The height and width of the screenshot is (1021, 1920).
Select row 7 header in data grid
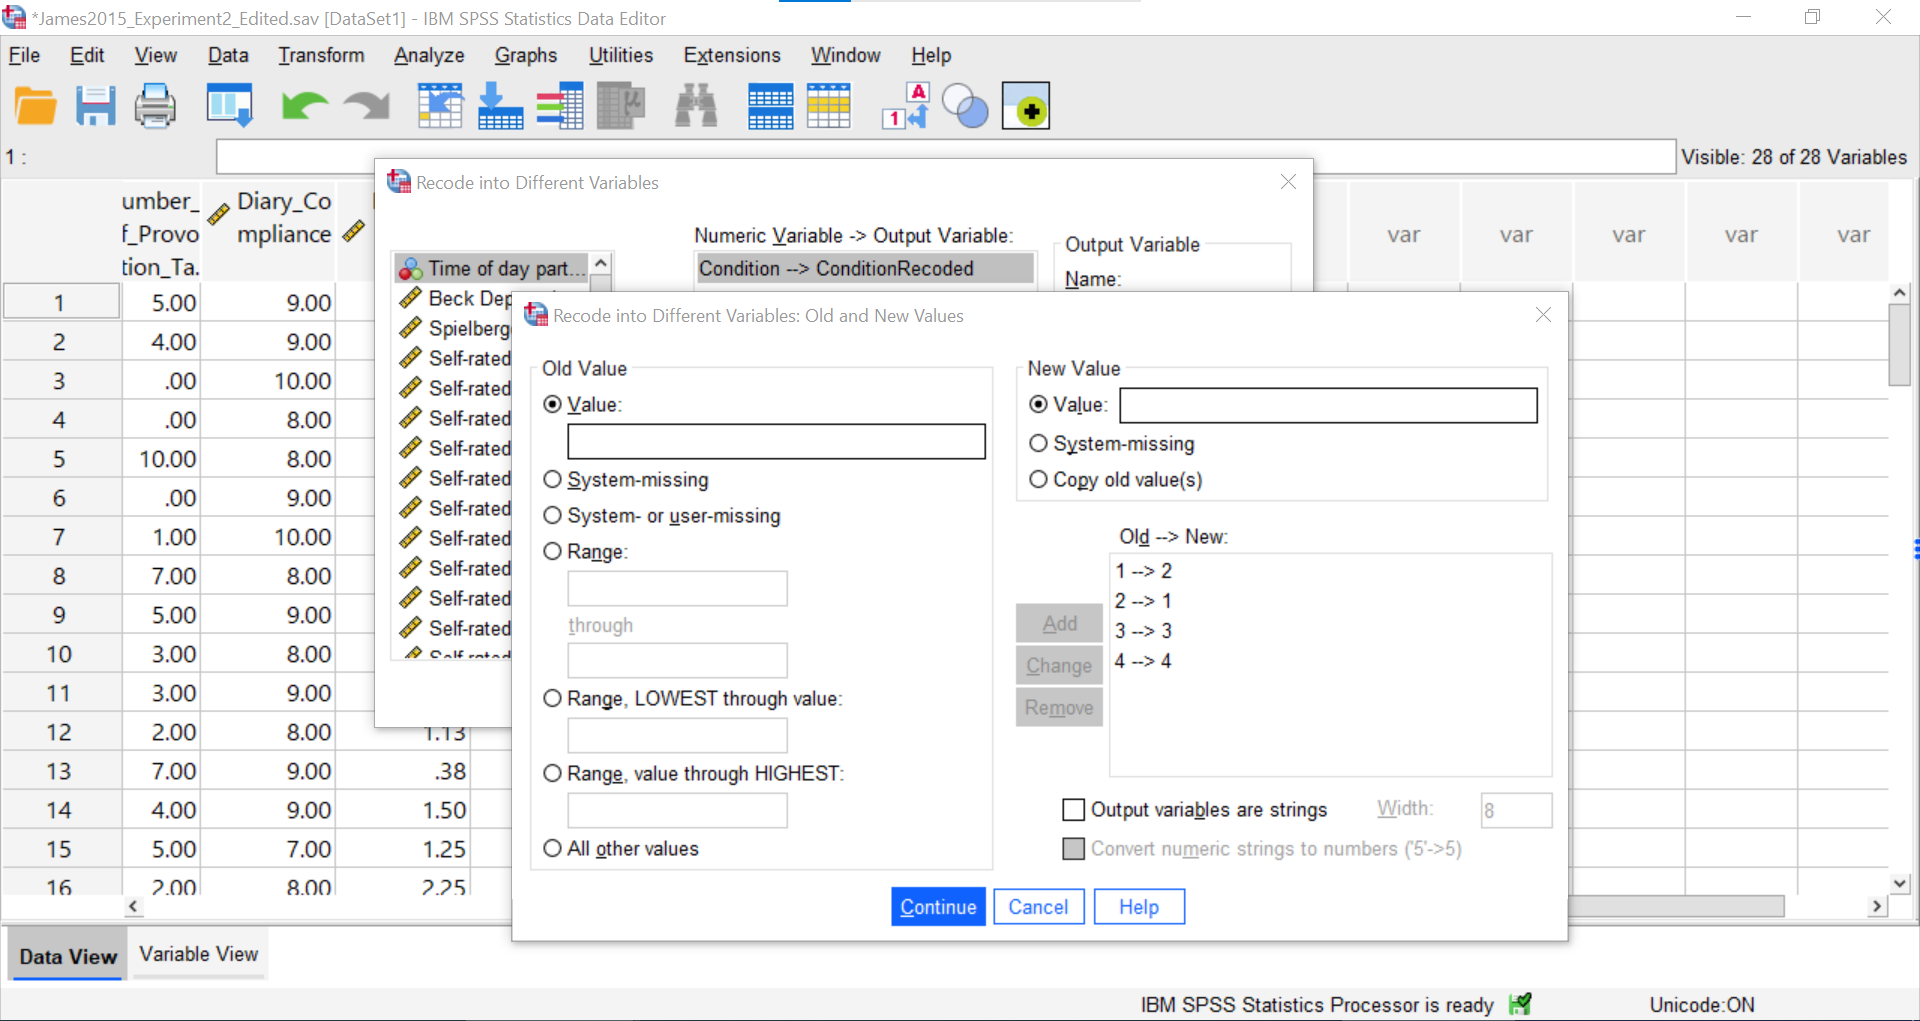pyautogui.click(x=60, y=537)
